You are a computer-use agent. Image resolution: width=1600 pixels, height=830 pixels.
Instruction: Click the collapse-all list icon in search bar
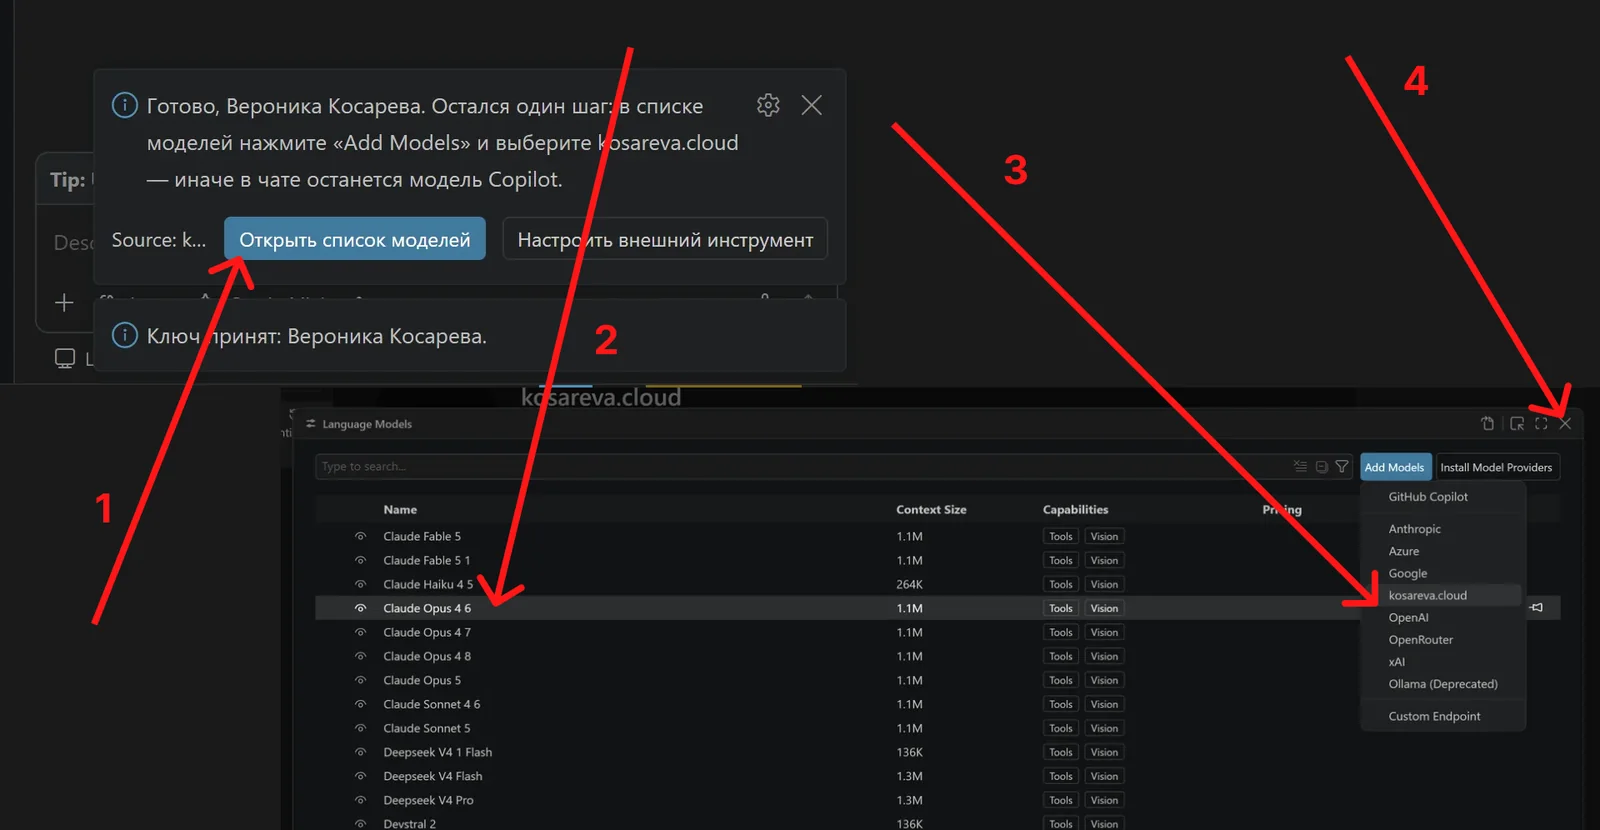pos(1300,467)
